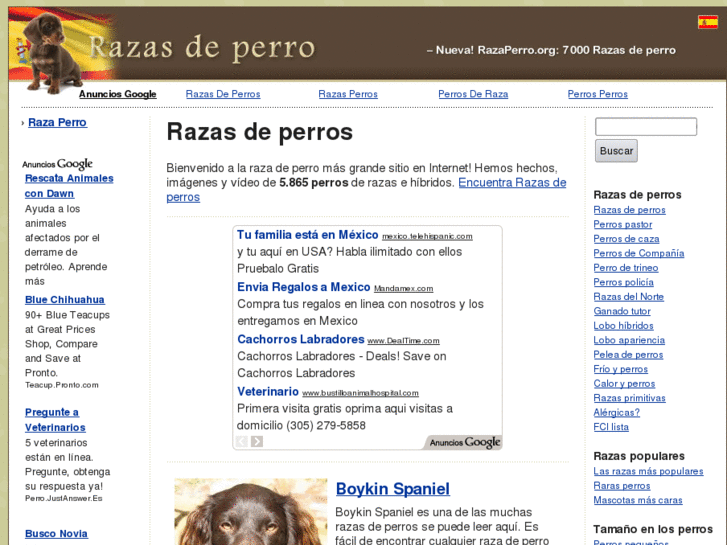This screenshot has width=727, height=545.
Task: Open the Perros pastor link
Action: coord(623,224)
